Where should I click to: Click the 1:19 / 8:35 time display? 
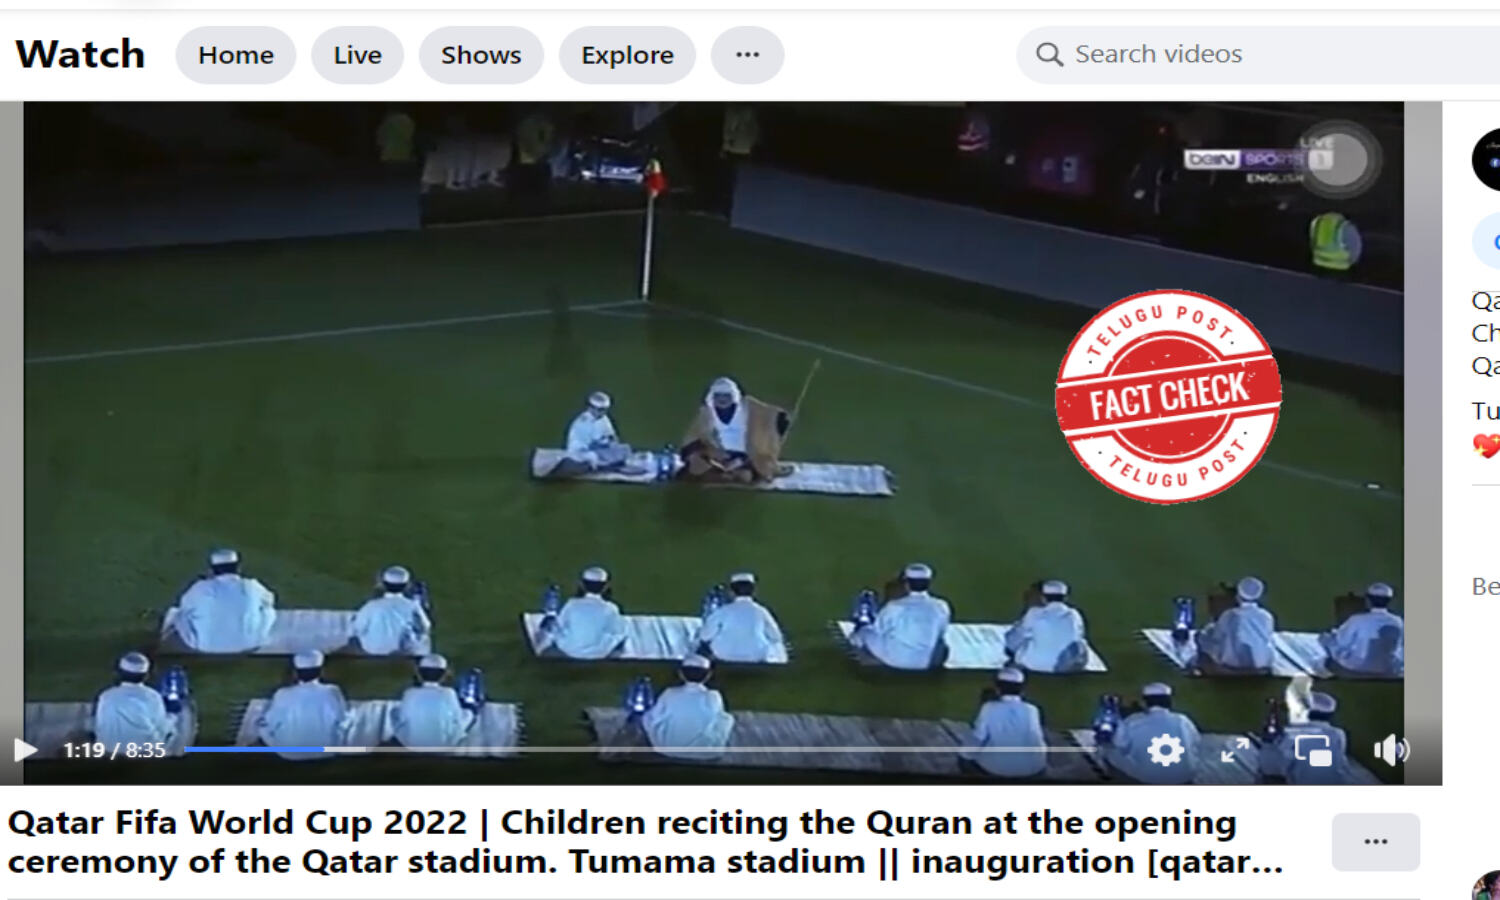[114, 750]
